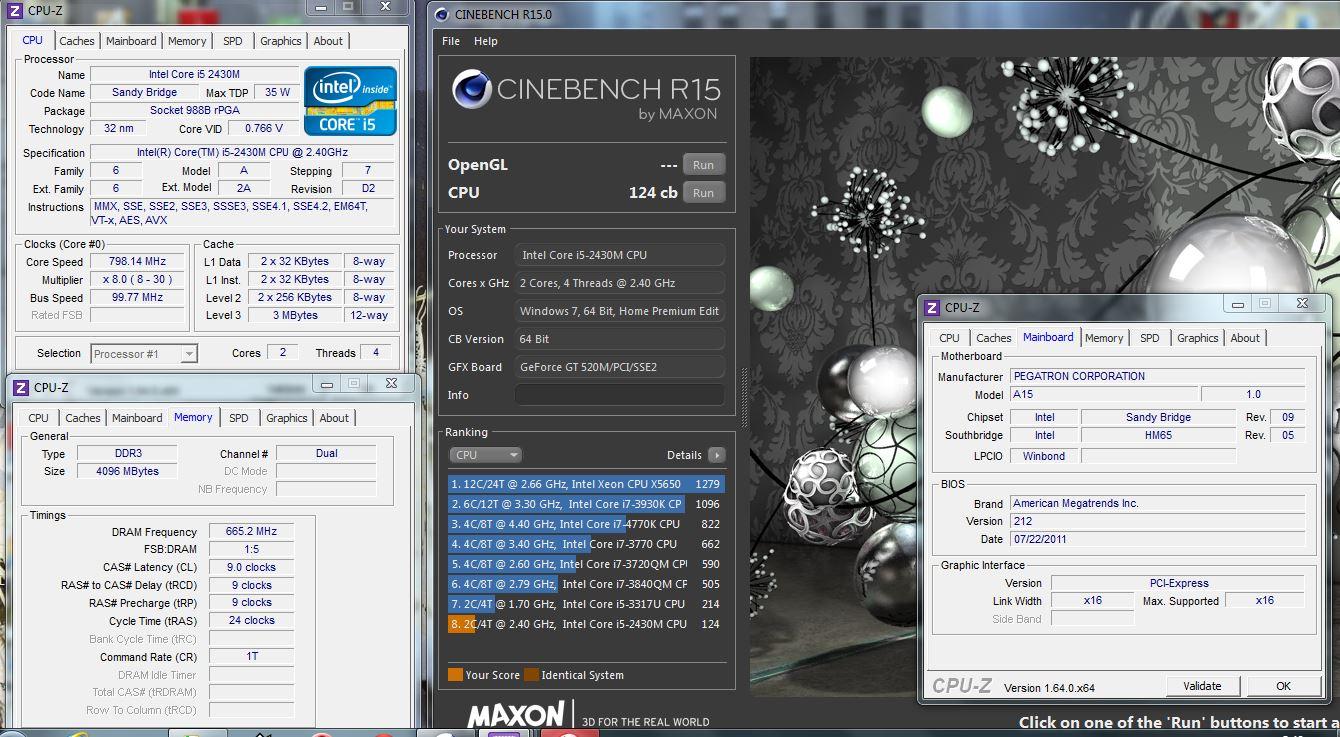Click the PEGATRON CORPORATION manufacturer field
The height and width of the screenshot is (737, 1340).
point(1157,376)
